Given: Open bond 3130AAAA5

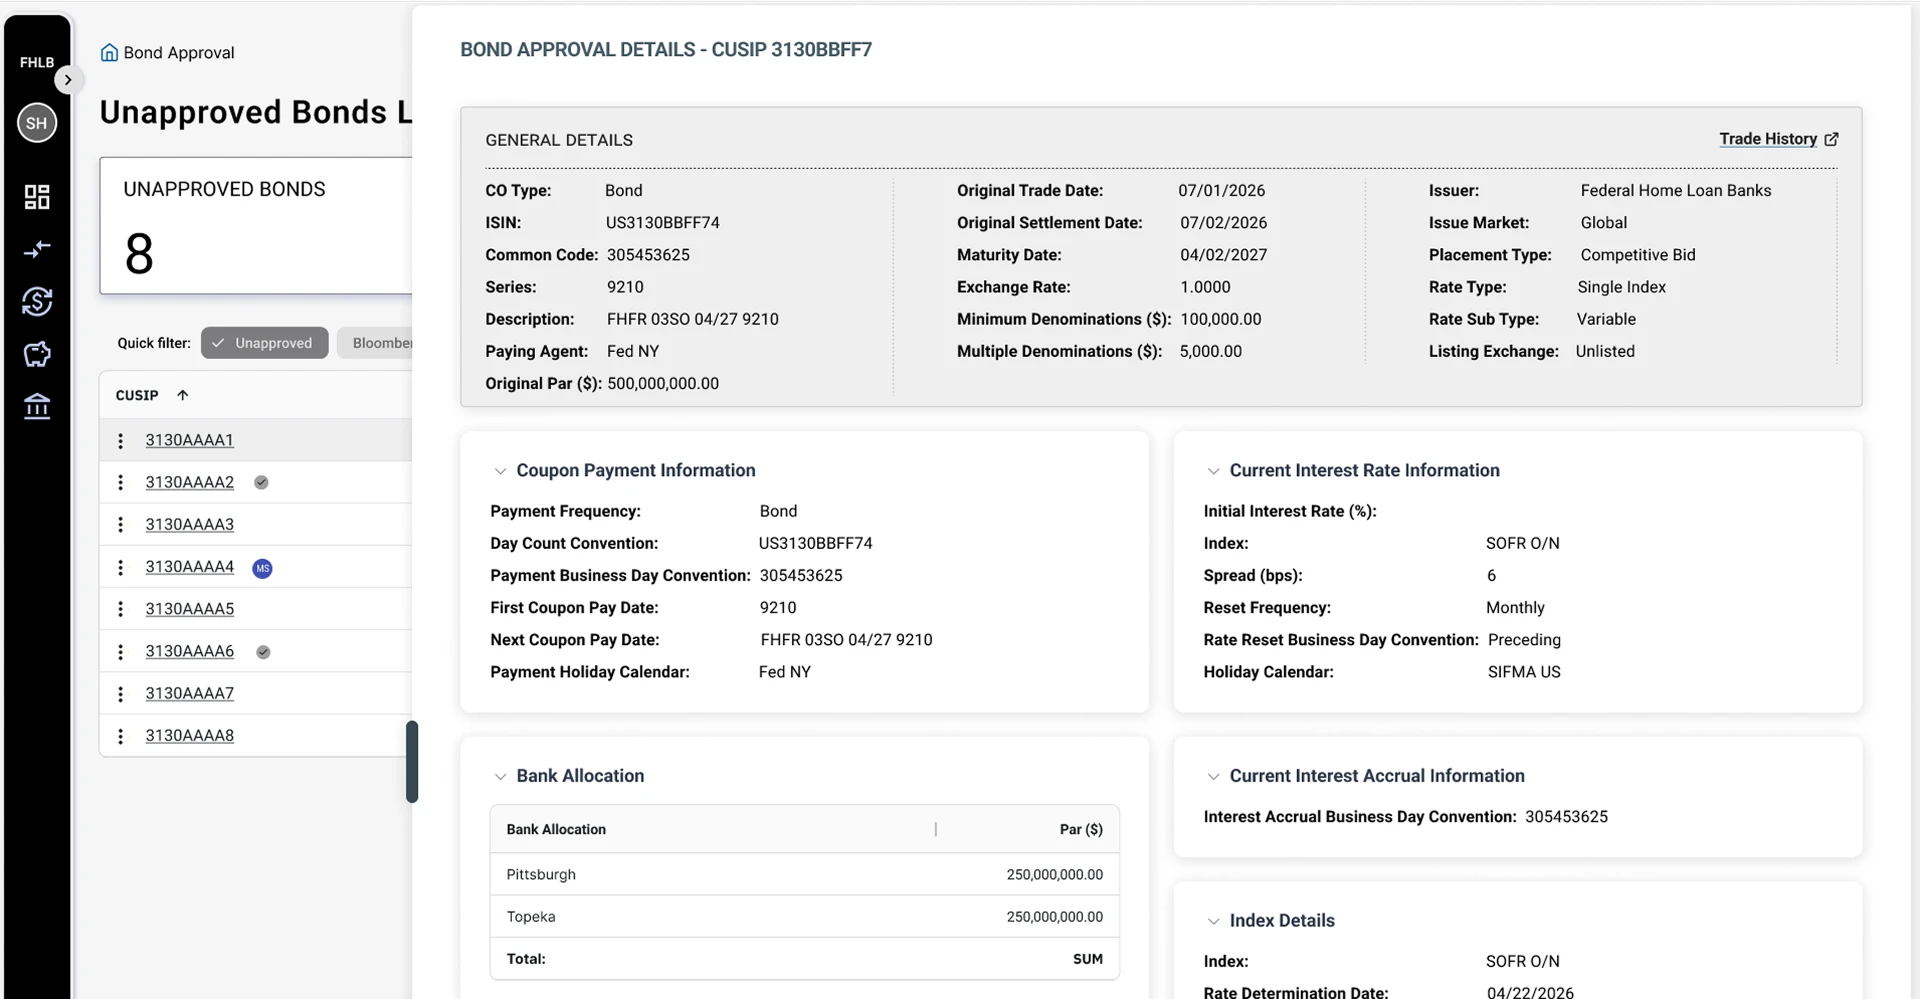Looking at the screenshot, I should (x=189, y=608).
